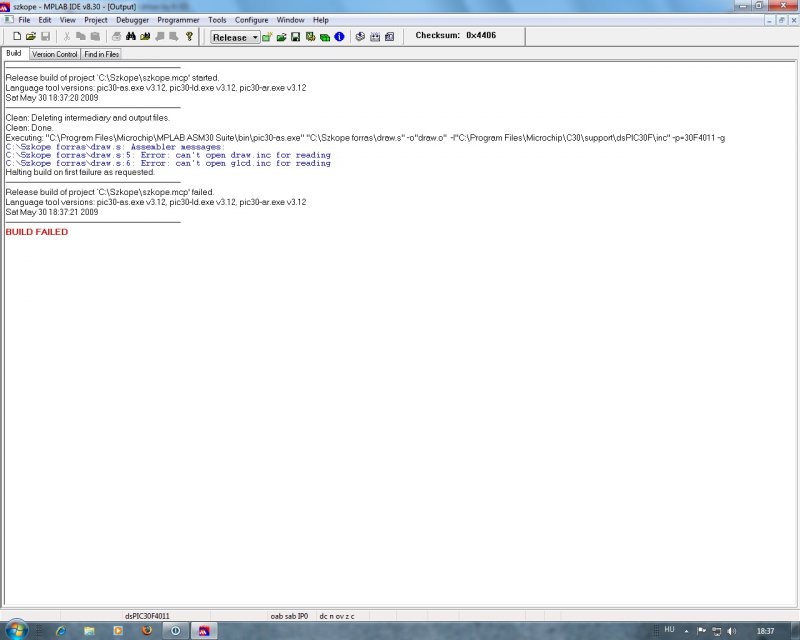
Task: Open the Programmer menu
Action: point(178,20)
